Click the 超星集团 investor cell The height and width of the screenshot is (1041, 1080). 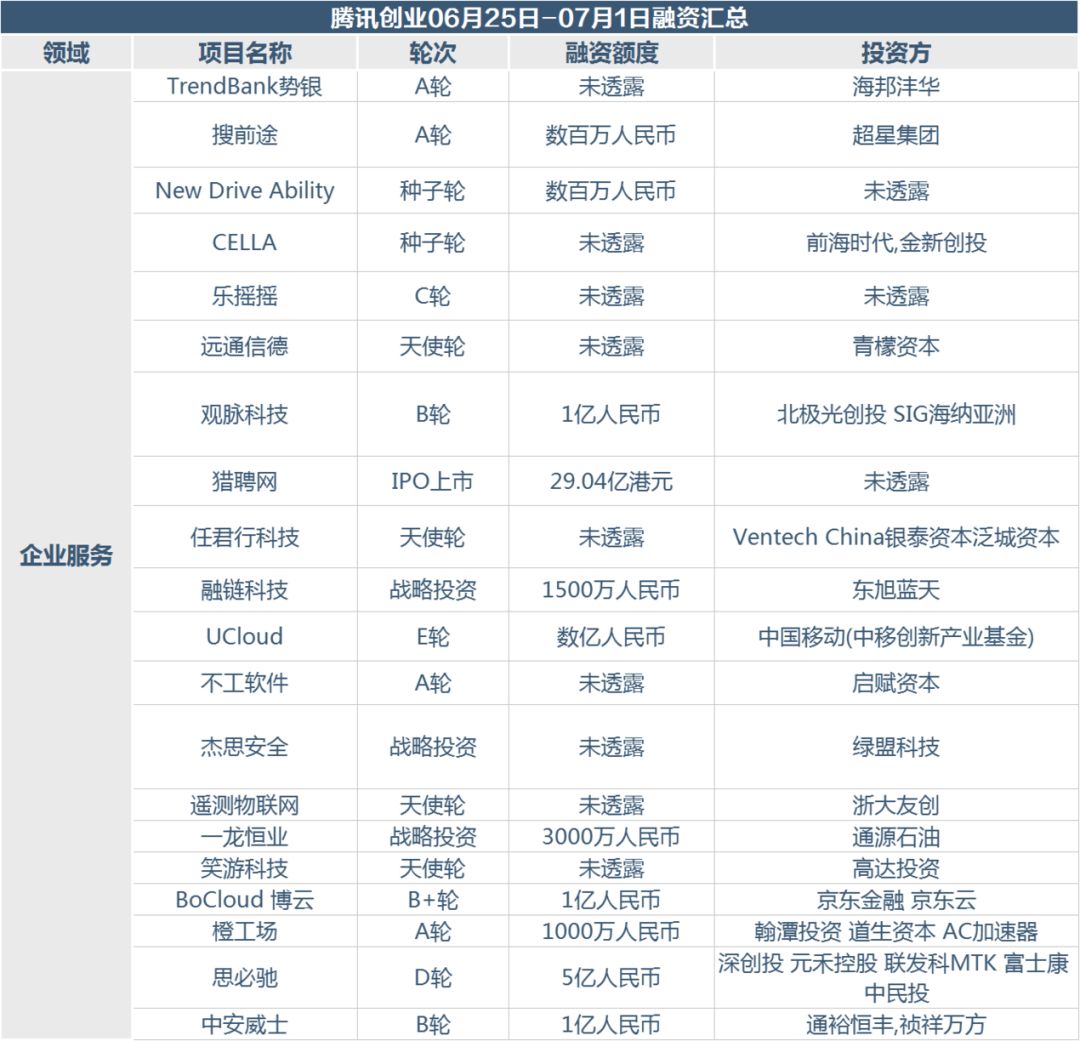[x=896, y=135]
